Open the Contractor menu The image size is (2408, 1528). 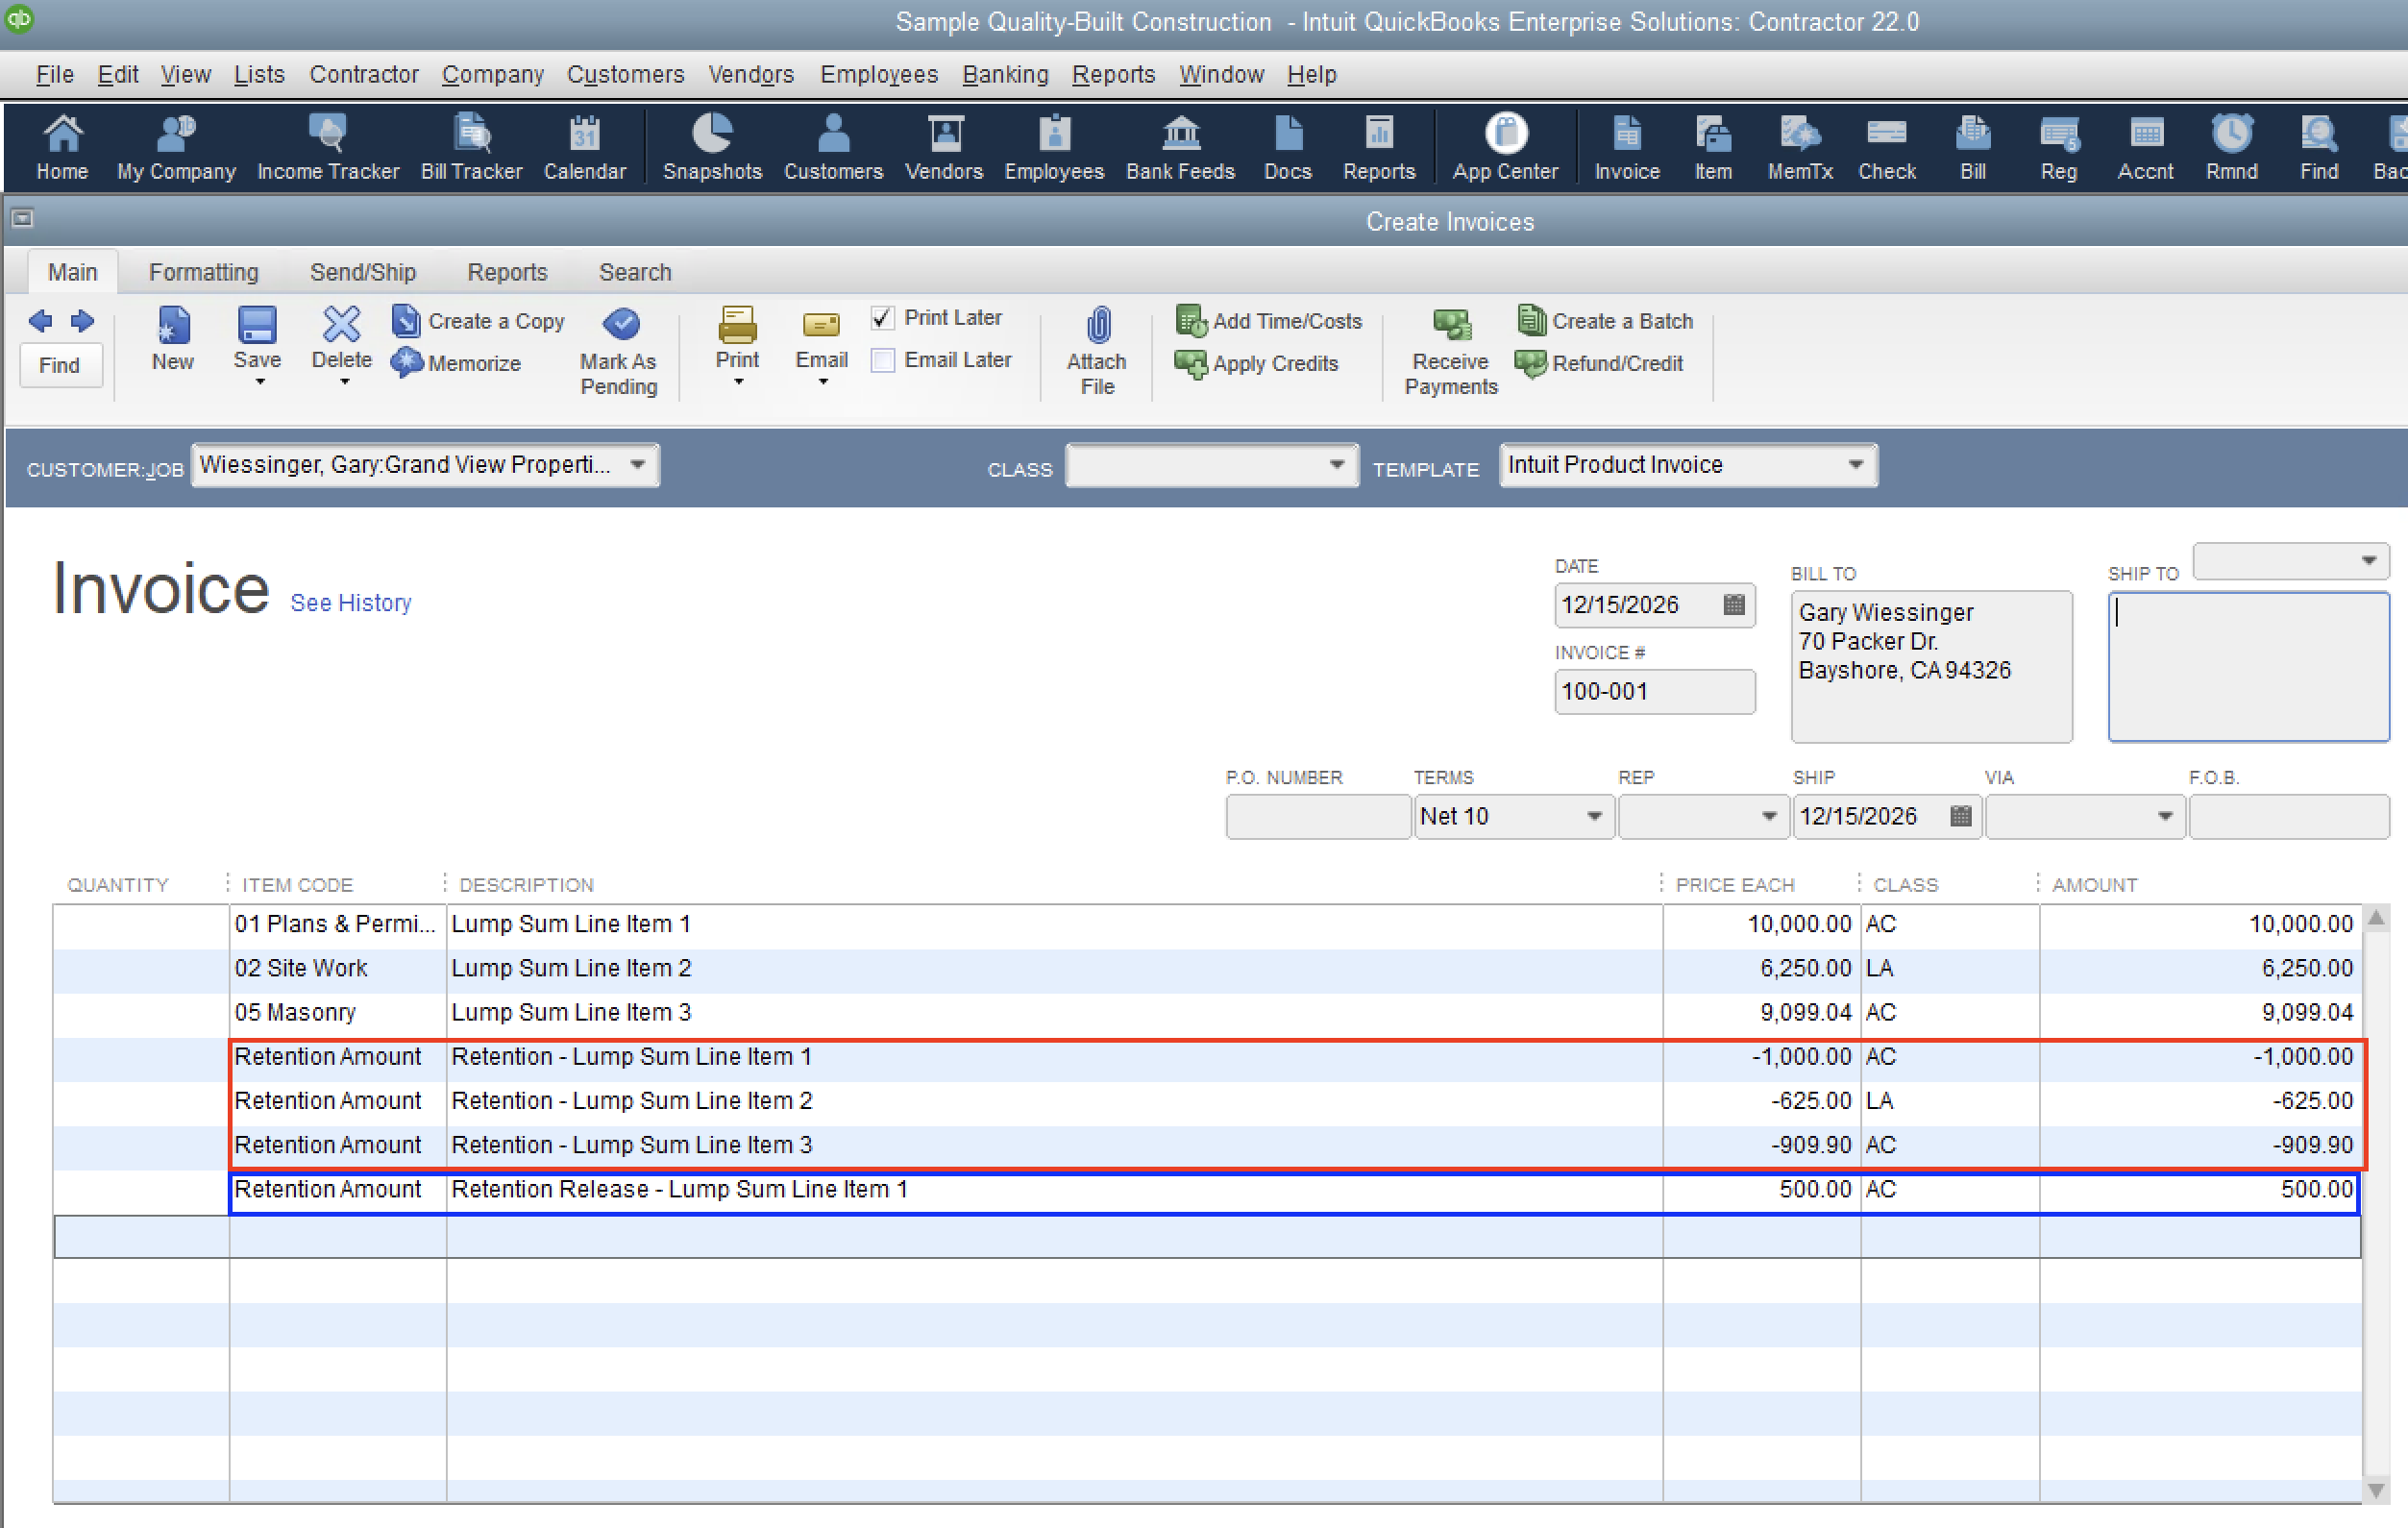point(364,75)
